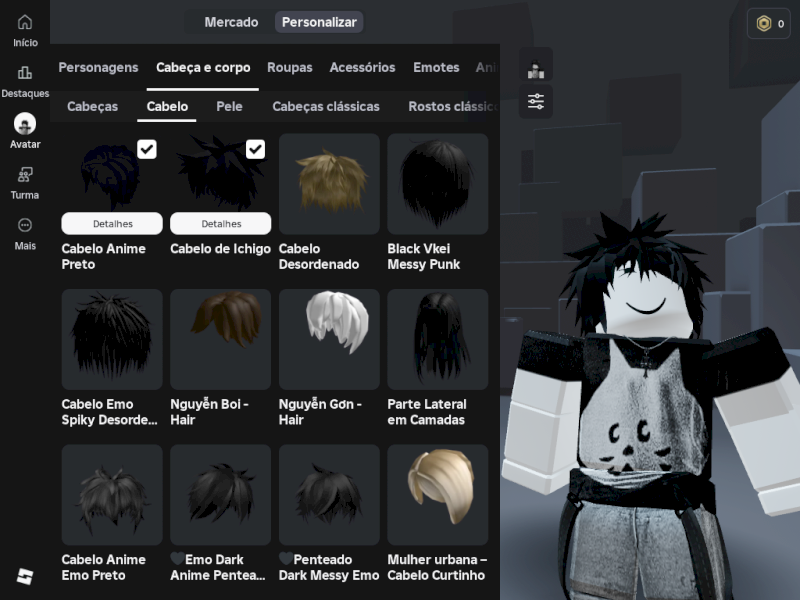This screenshot has height=600, width=800.
Task: Equip Parte Lateral em Camadas hair
Action: tap(438, 339)
